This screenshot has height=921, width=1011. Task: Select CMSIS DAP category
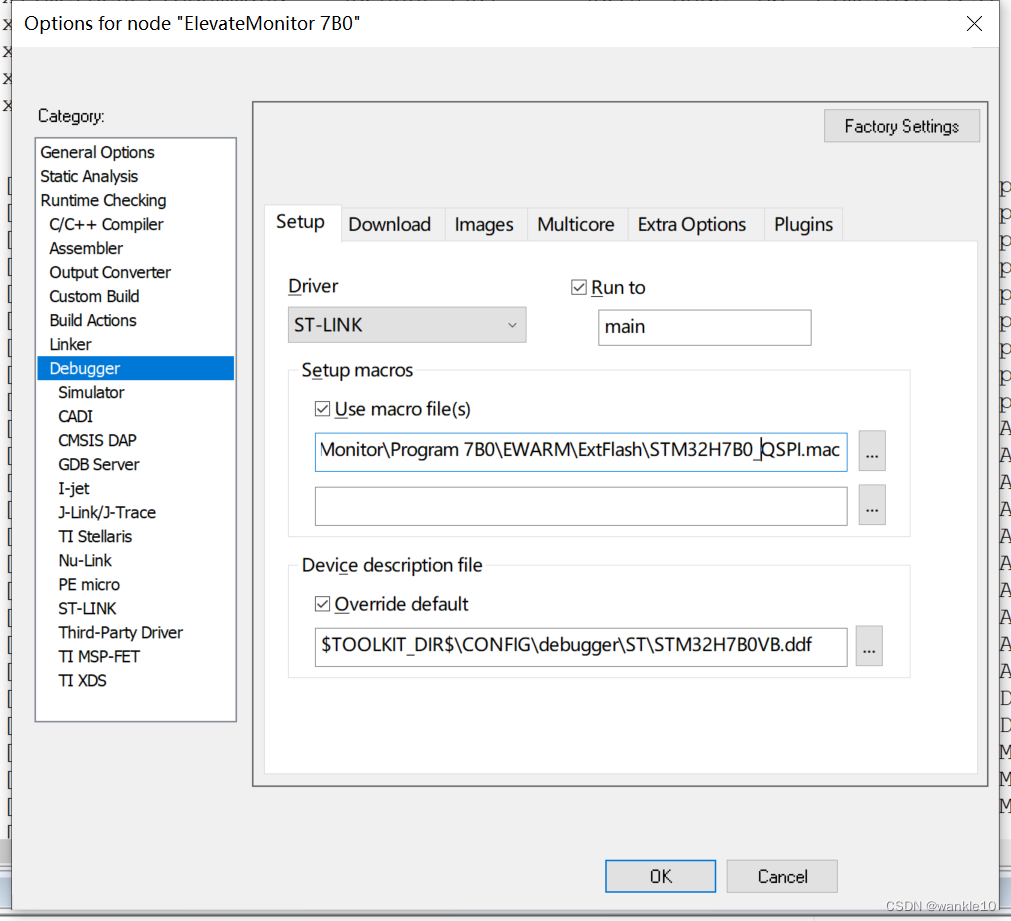pyautogui.click(x=97, y=440)
